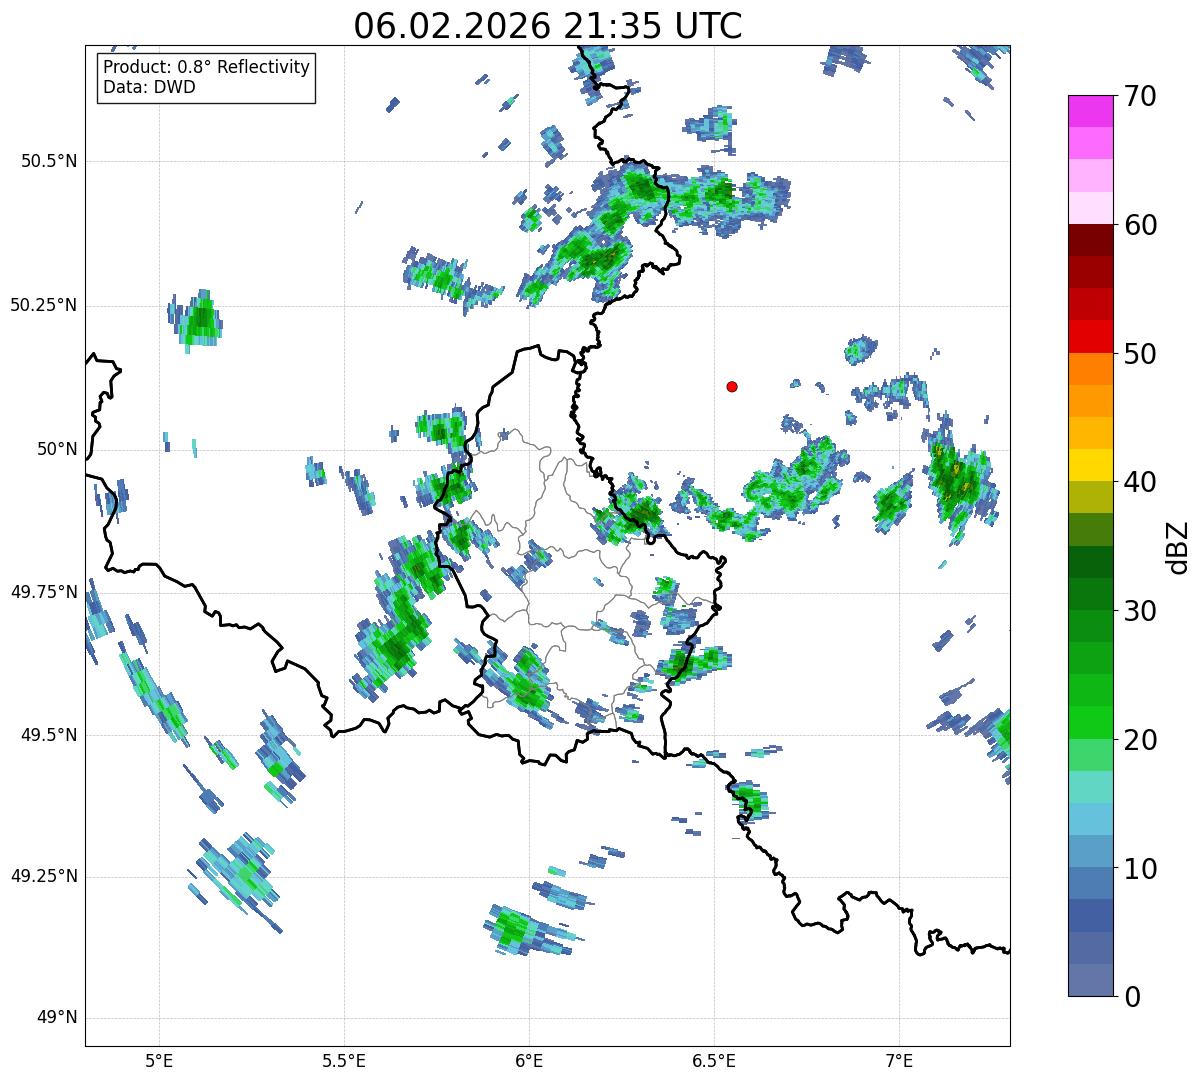Click the colorbar value 10

tap(1139, 869)
